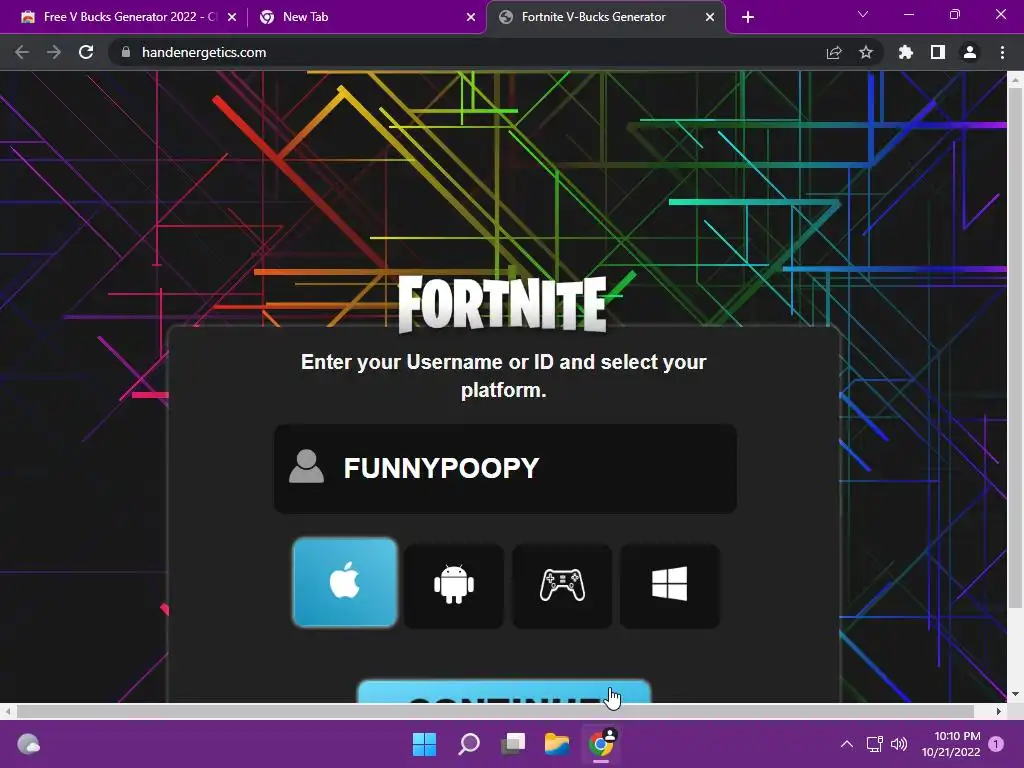Open the tab search dropdown chevron

[x=863, y=14]
